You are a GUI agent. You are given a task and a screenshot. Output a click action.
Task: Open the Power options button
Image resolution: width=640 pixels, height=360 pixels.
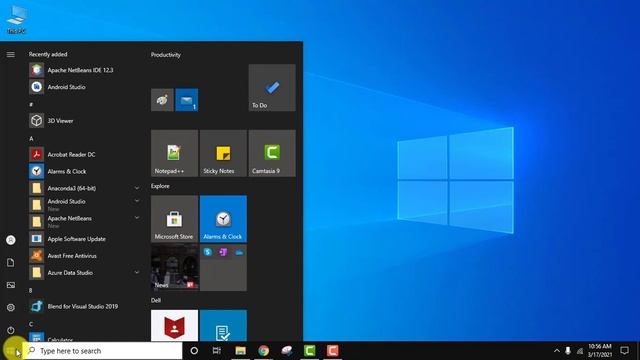click(x=11, y=330)
